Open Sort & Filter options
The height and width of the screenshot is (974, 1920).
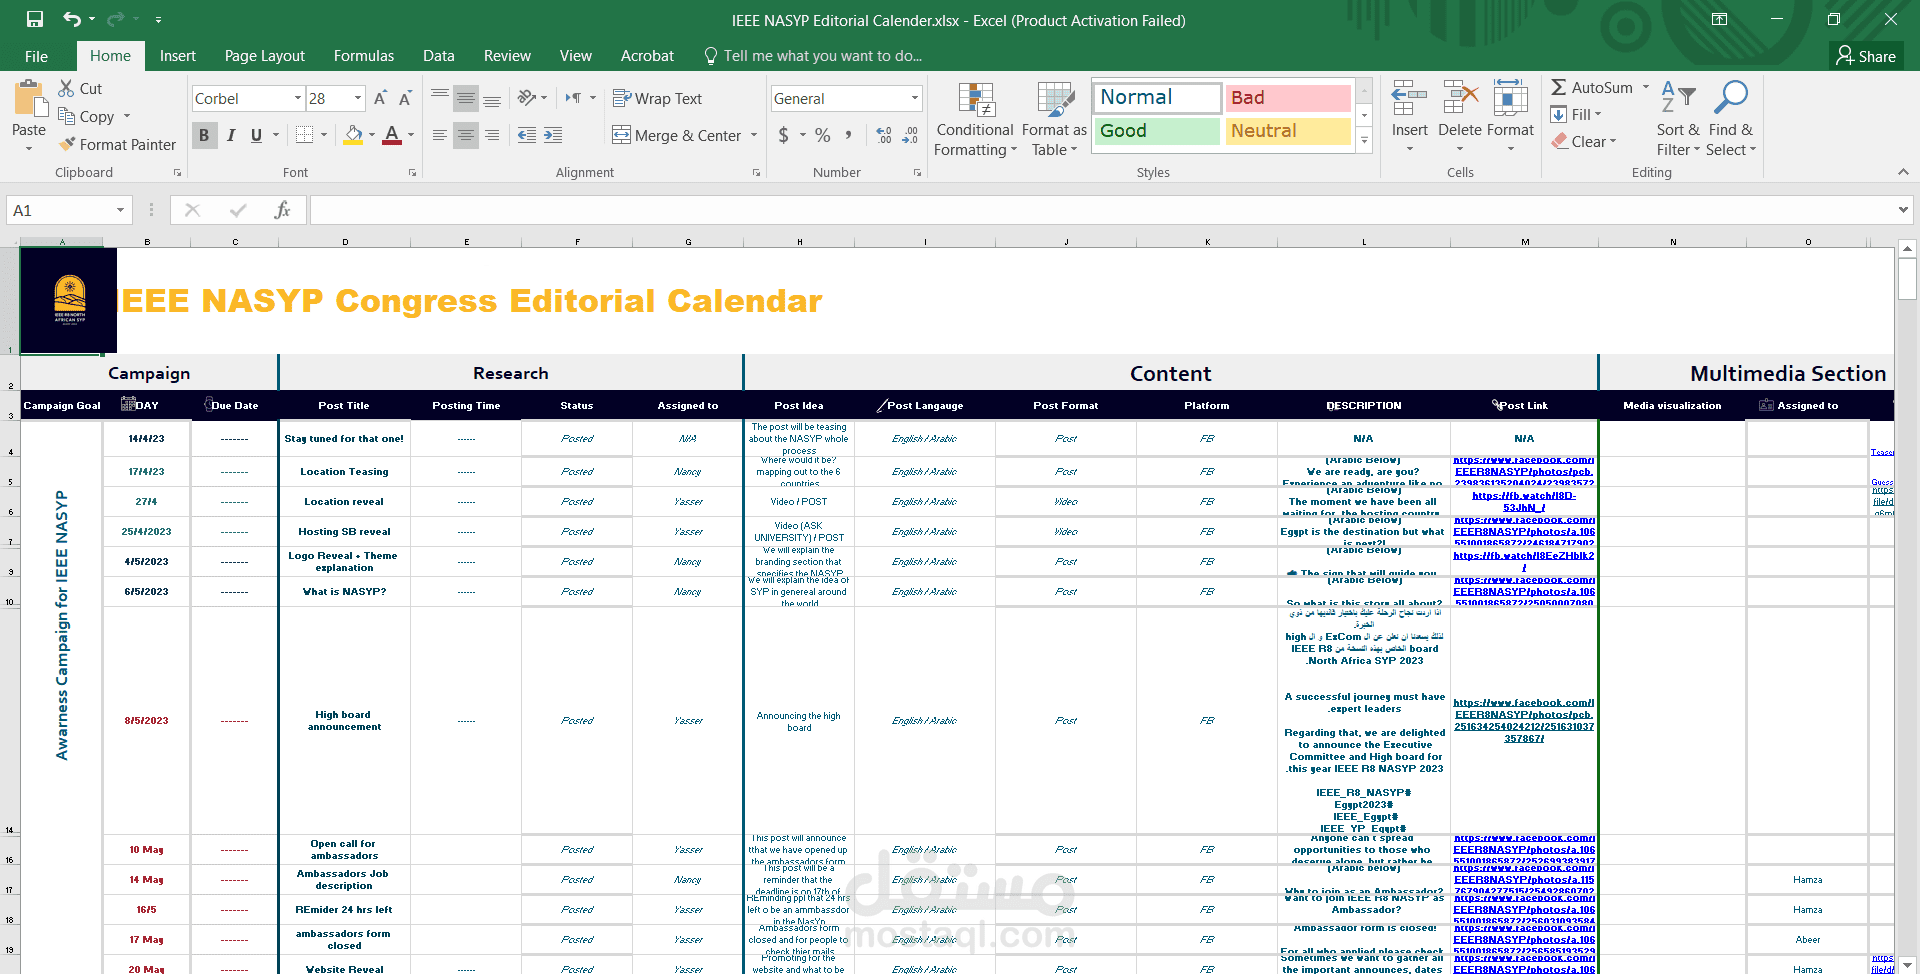pos(1678,119)
